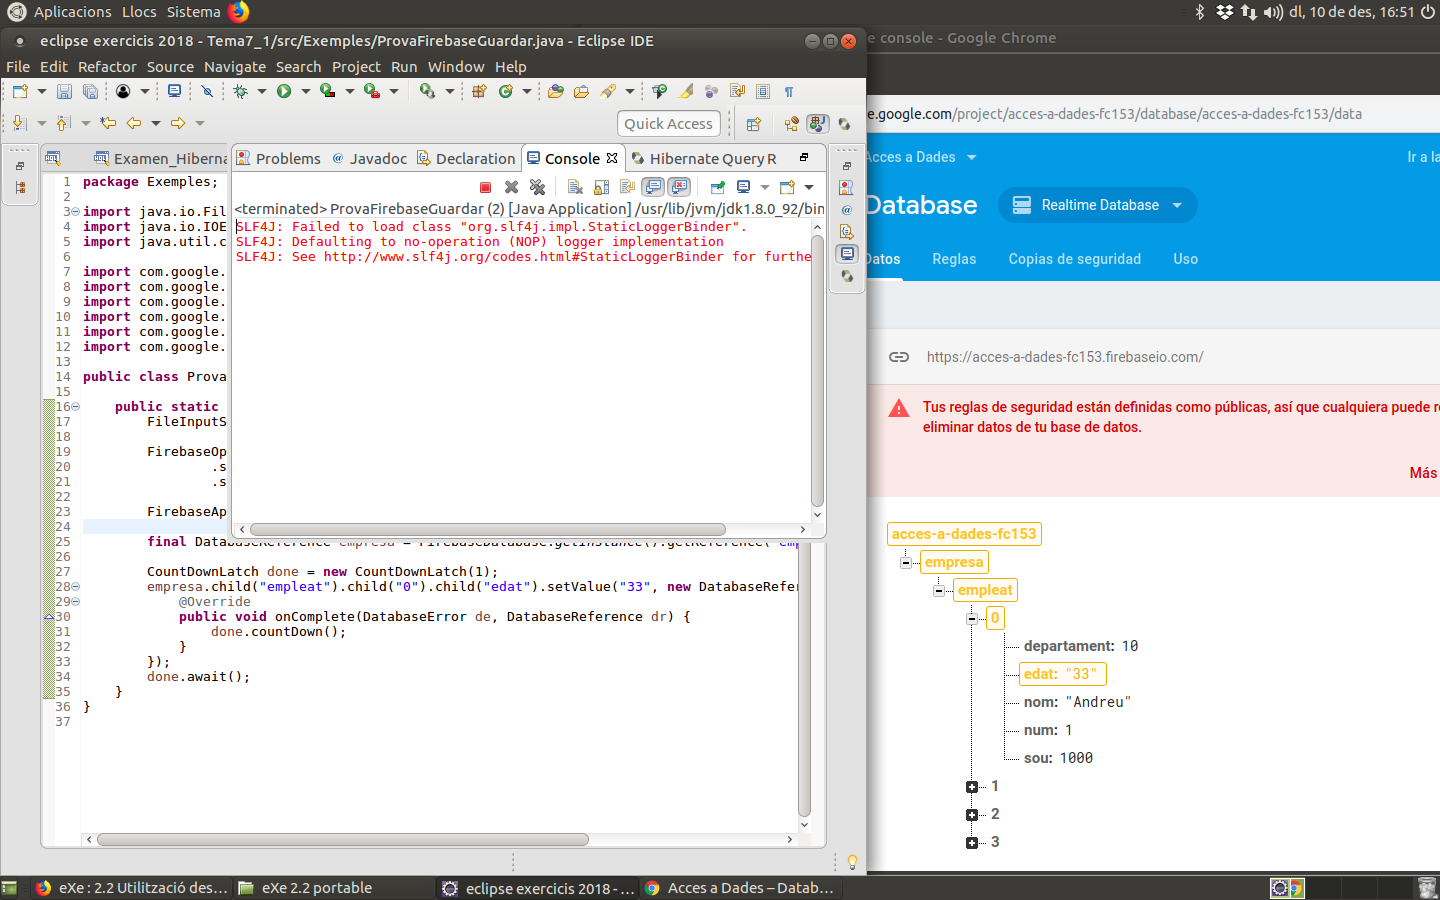The height and width of the screenshot is (900, 1440).
Task: Toggle Show Console on standard error change
Action: point(679,187)
